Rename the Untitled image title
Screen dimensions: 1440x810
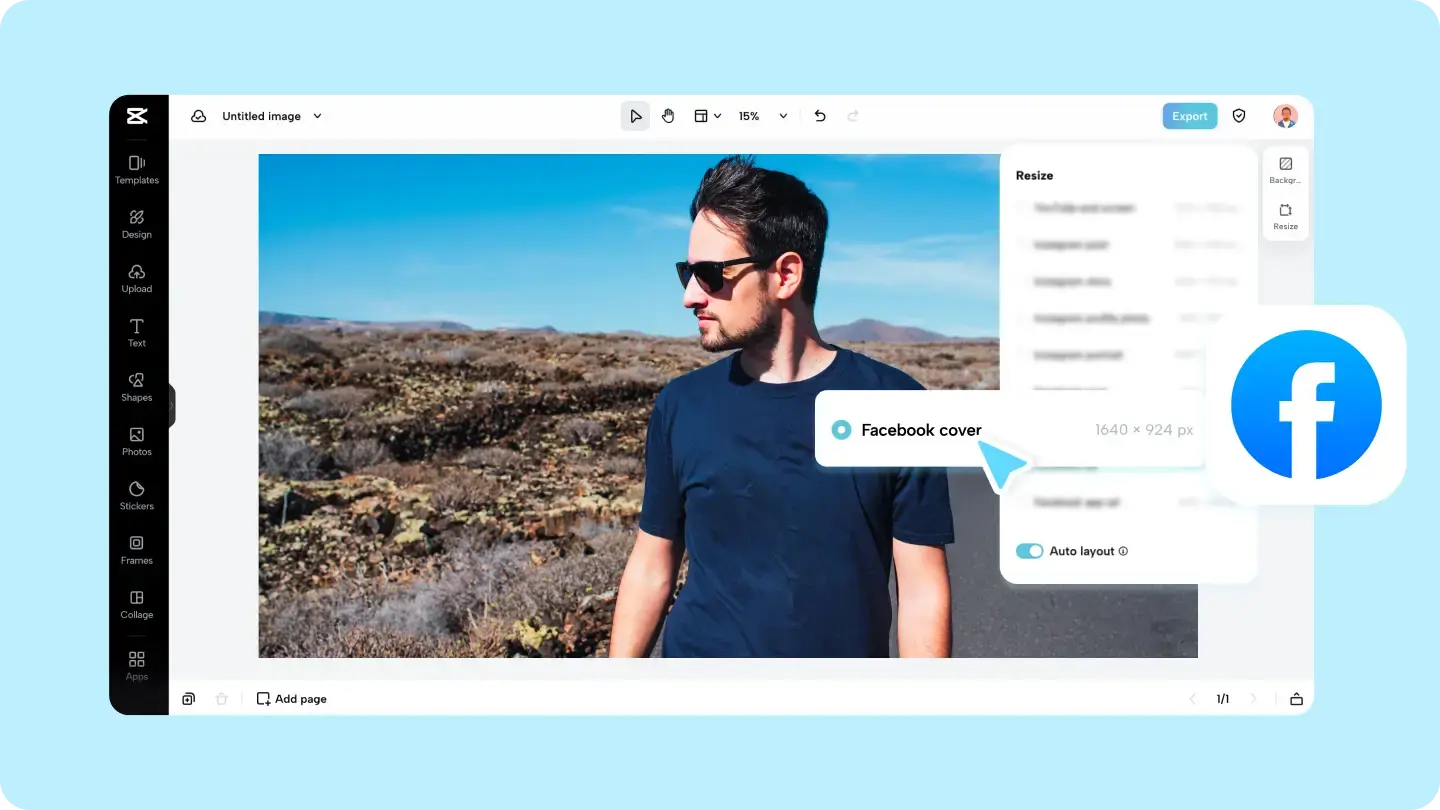coord(261,116)
